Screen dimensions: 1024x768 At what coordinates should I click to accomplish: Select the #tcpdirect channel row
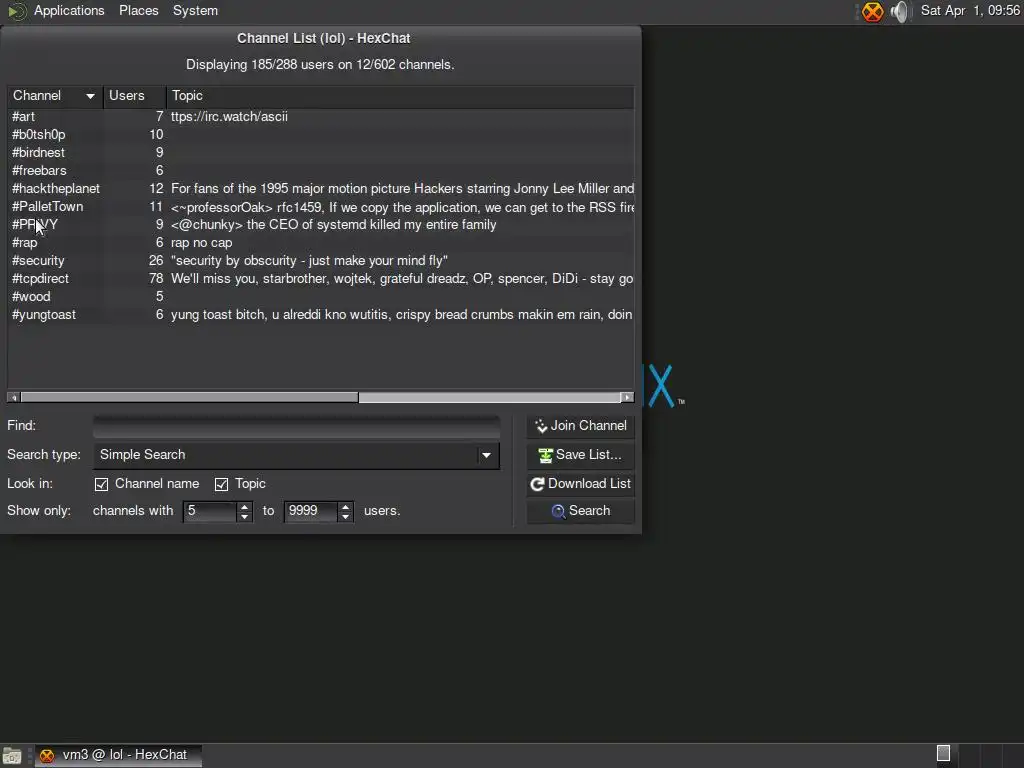tap(320, 278)
